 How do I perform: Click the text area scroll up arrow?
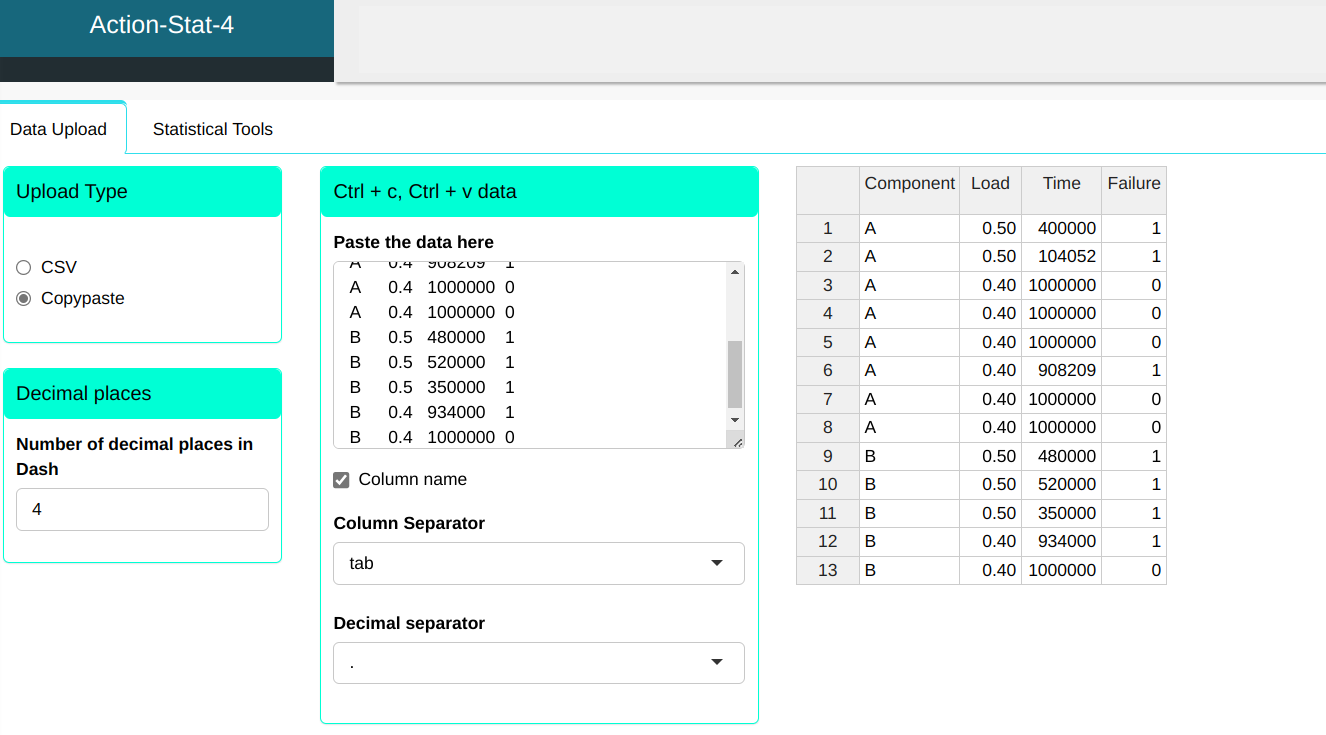pos(735,272)
